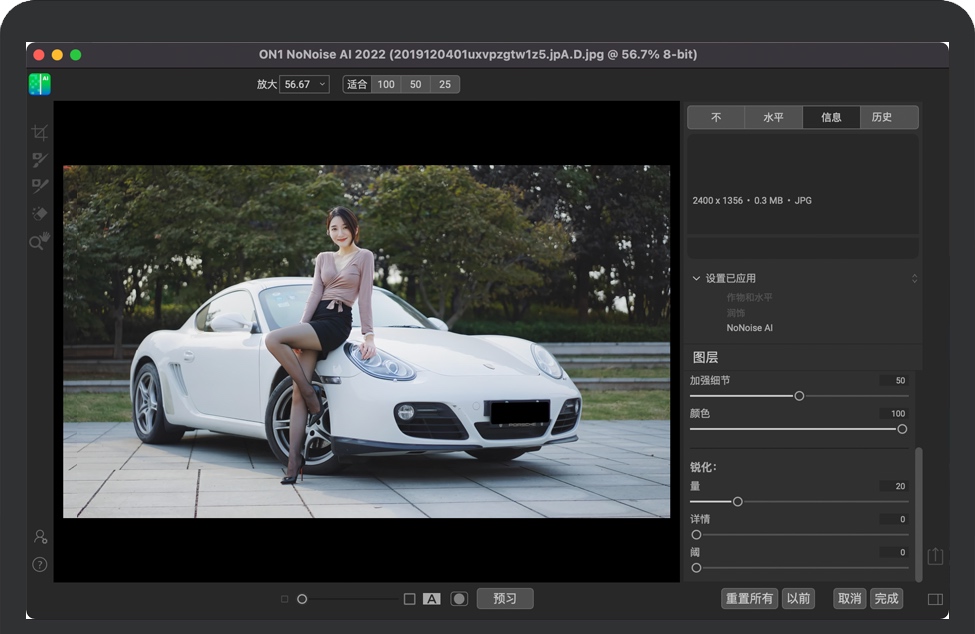Toggle the A mask view button
The image size is (975, 634).
[x=431, y=599]
